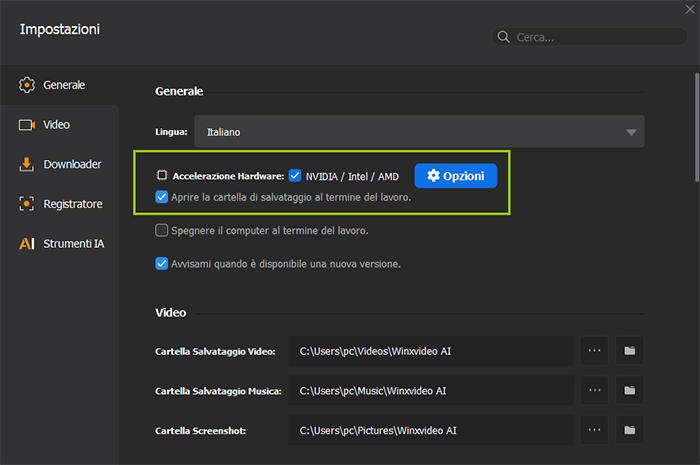Toggle Spegnere il computer al termine checkbox
Screen dimensions: 700x465
pyautogui.click(x=162, y=231)
